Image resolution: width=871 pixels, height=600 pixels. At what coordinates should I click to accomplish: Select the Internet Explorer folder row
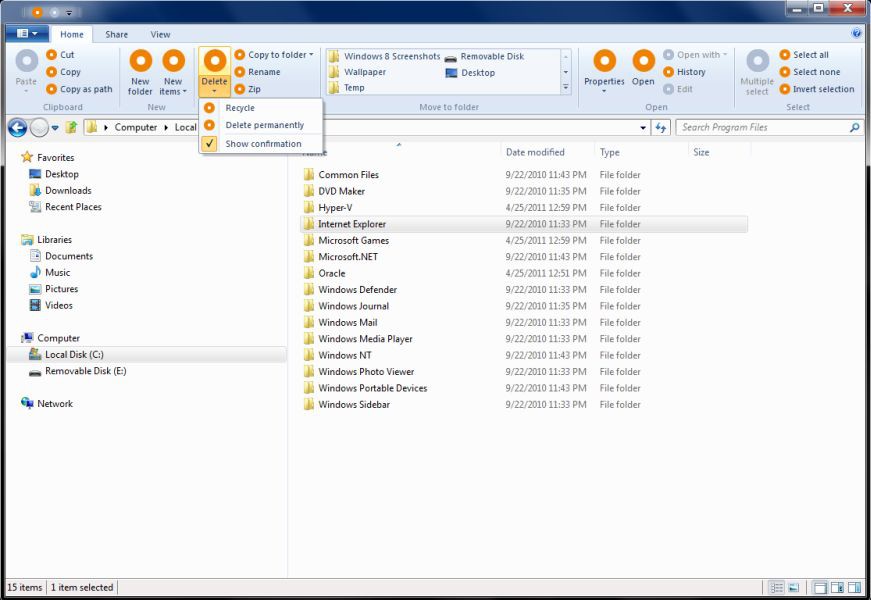(524, 224)
